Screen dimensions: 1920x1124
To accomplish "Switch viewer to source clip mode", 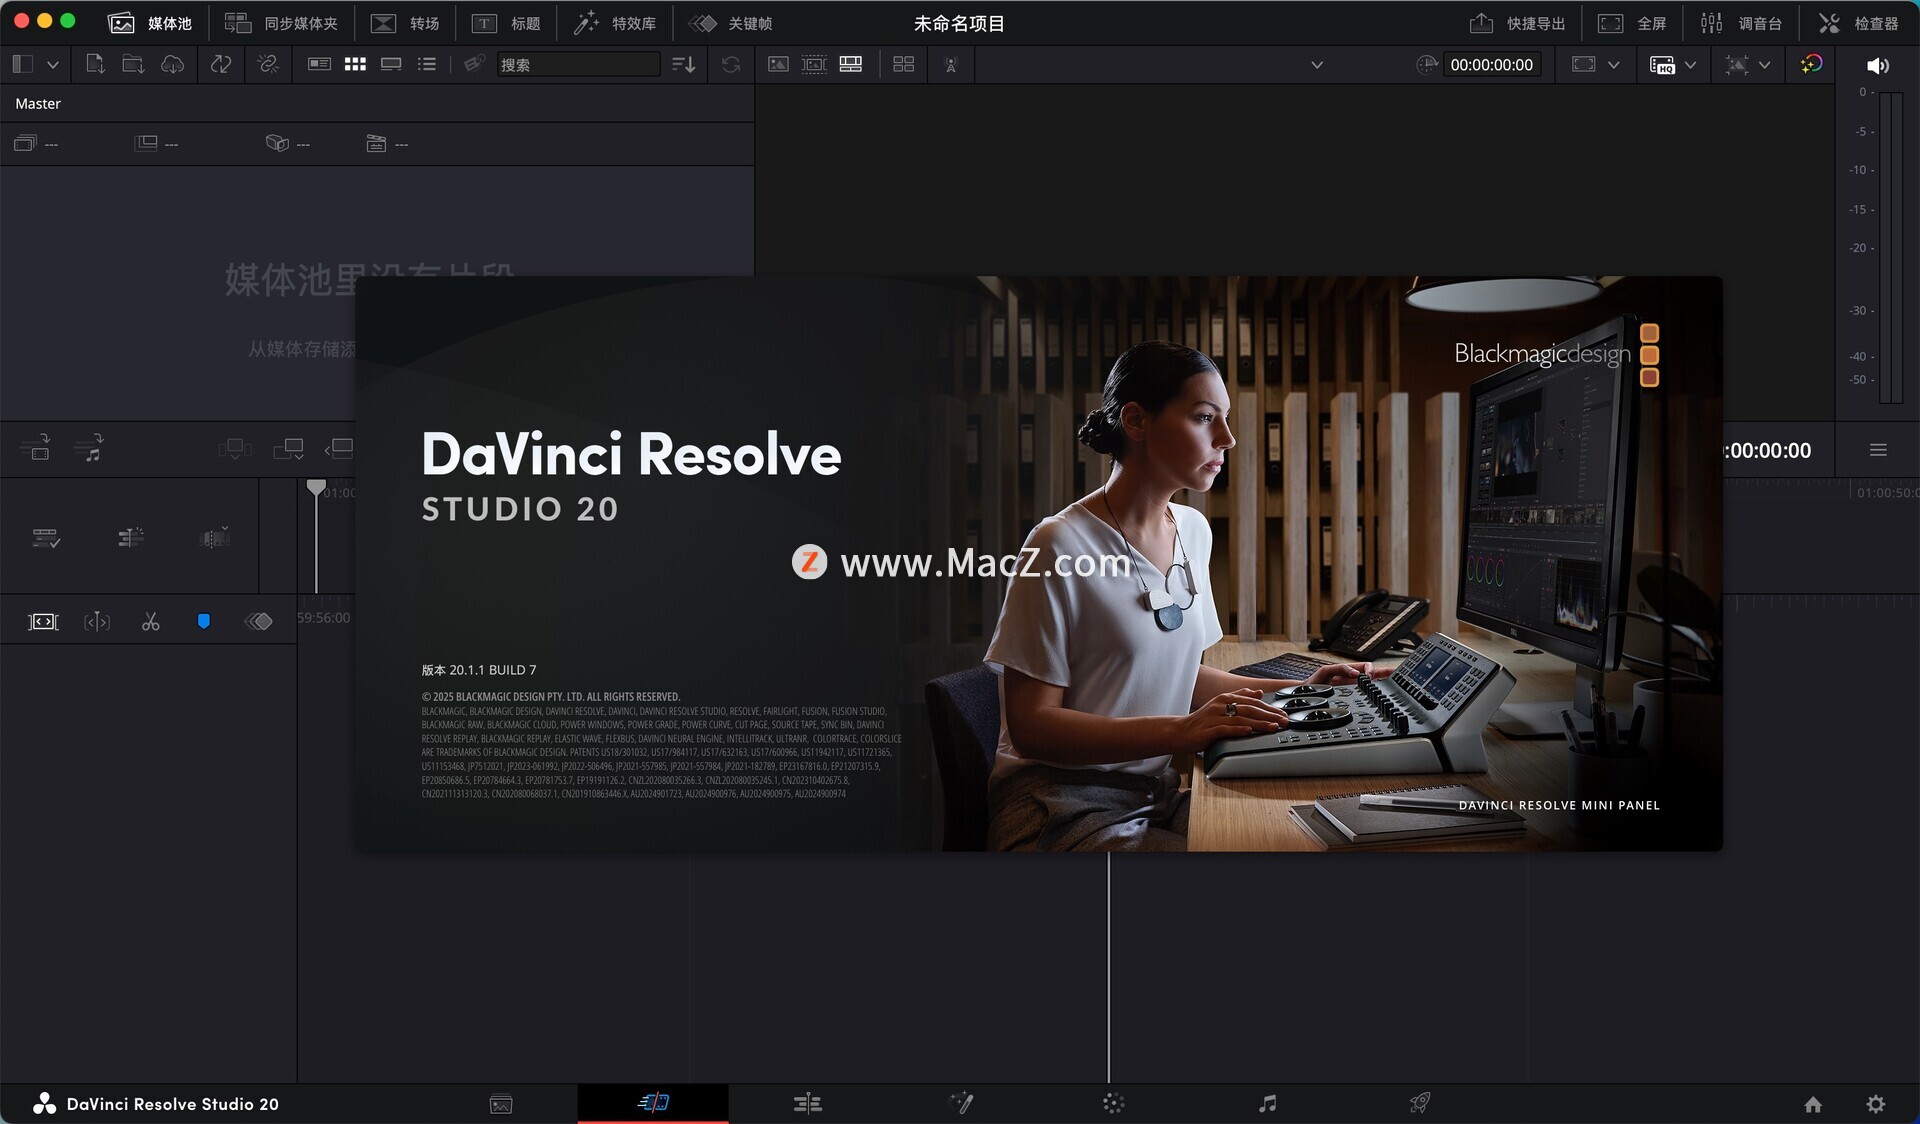I will click(x=778, y=64).
